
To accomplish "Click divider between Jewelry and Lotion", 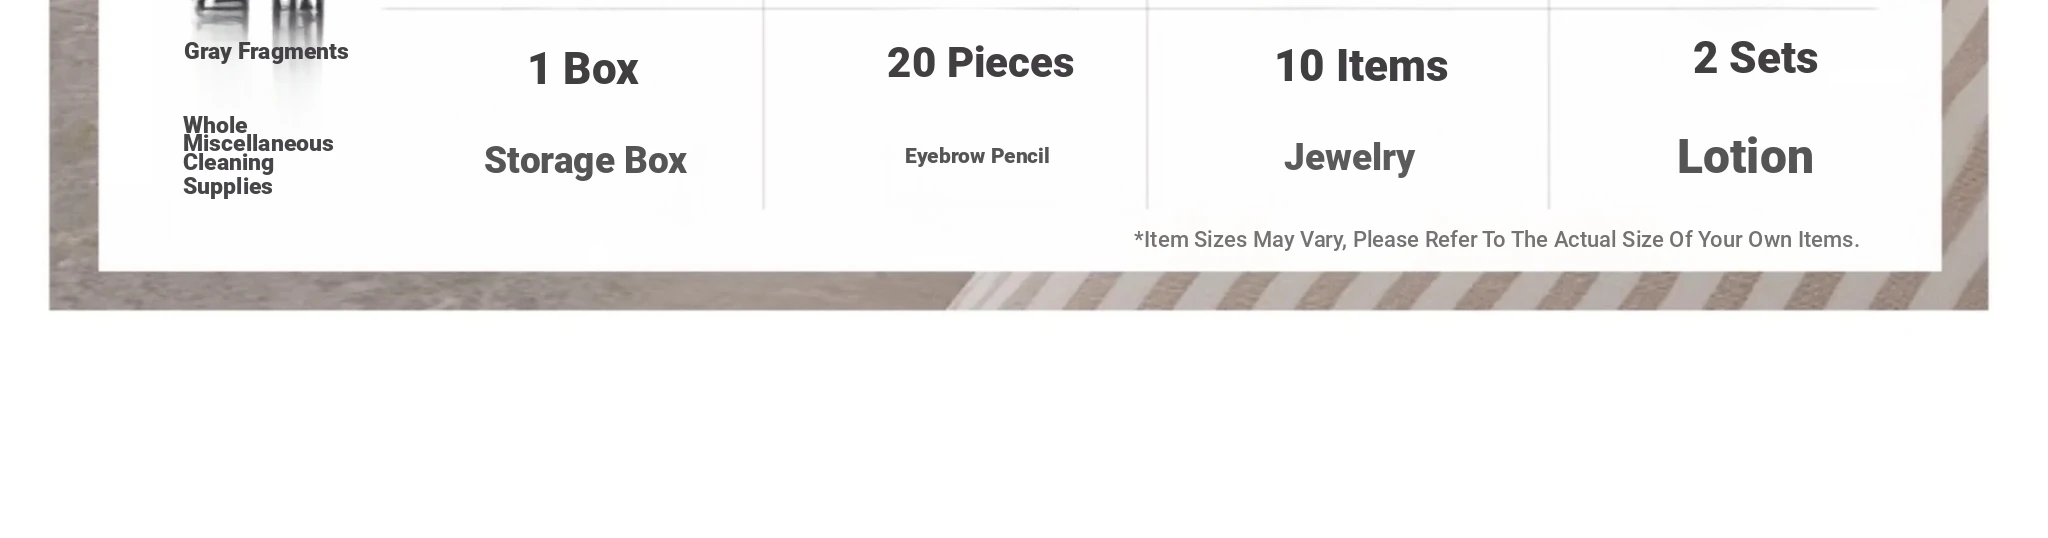I will pos(1549,105).
